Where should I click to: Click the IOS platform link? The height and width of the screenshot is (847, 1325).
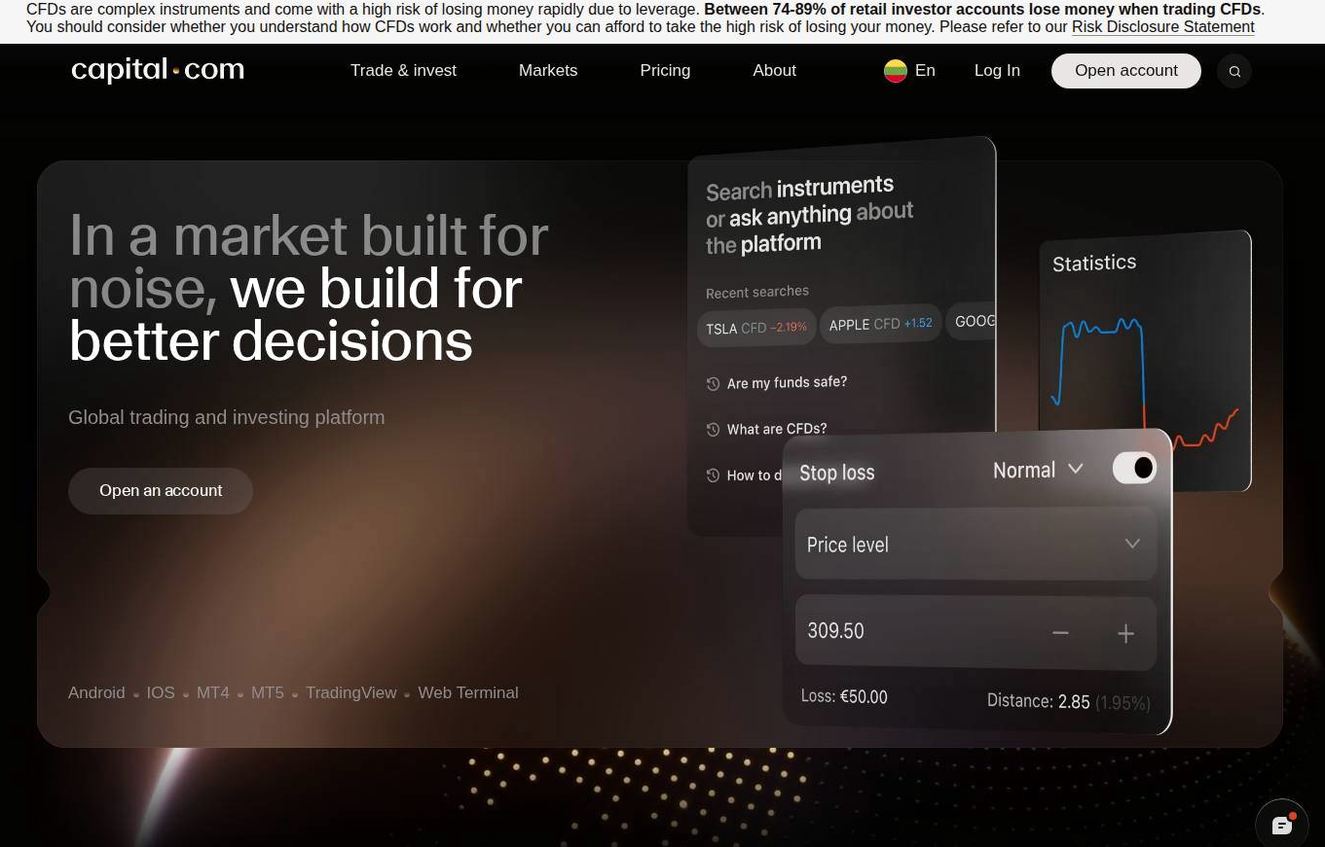[160, 693]
